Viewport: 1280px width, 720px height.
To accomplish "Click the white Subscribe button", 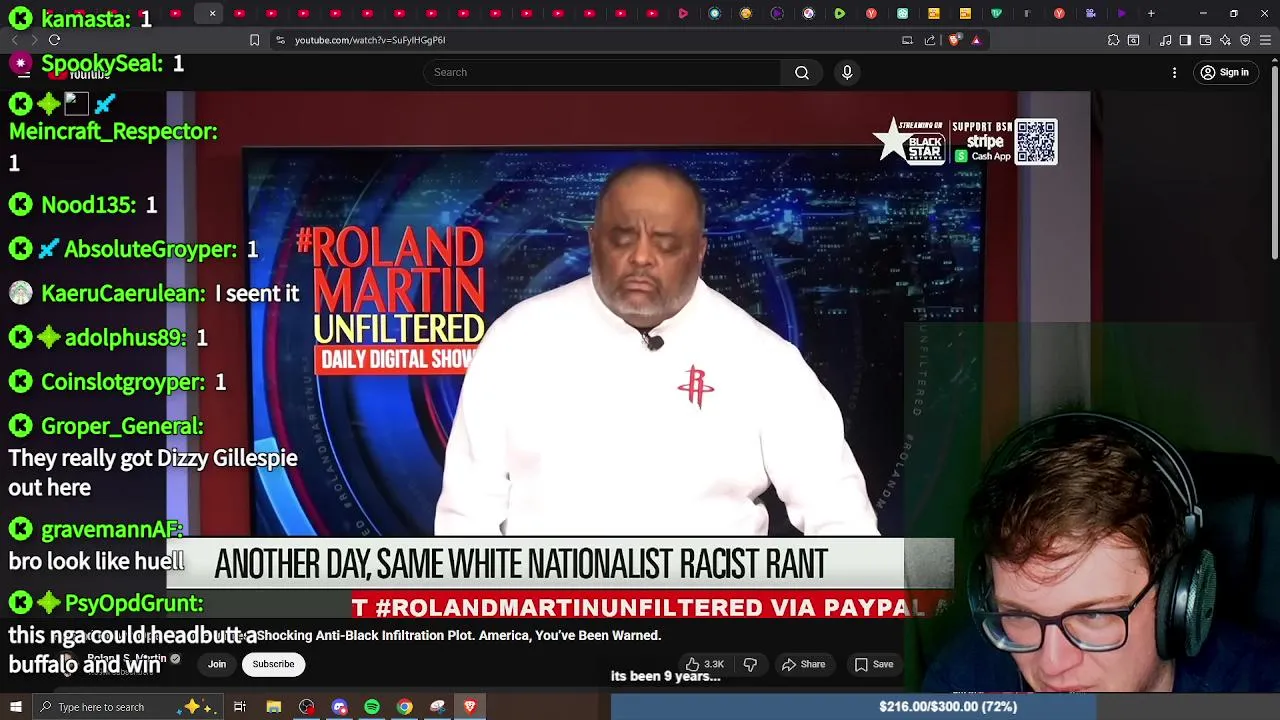I will pyautogui.click(x=273, y=664).
